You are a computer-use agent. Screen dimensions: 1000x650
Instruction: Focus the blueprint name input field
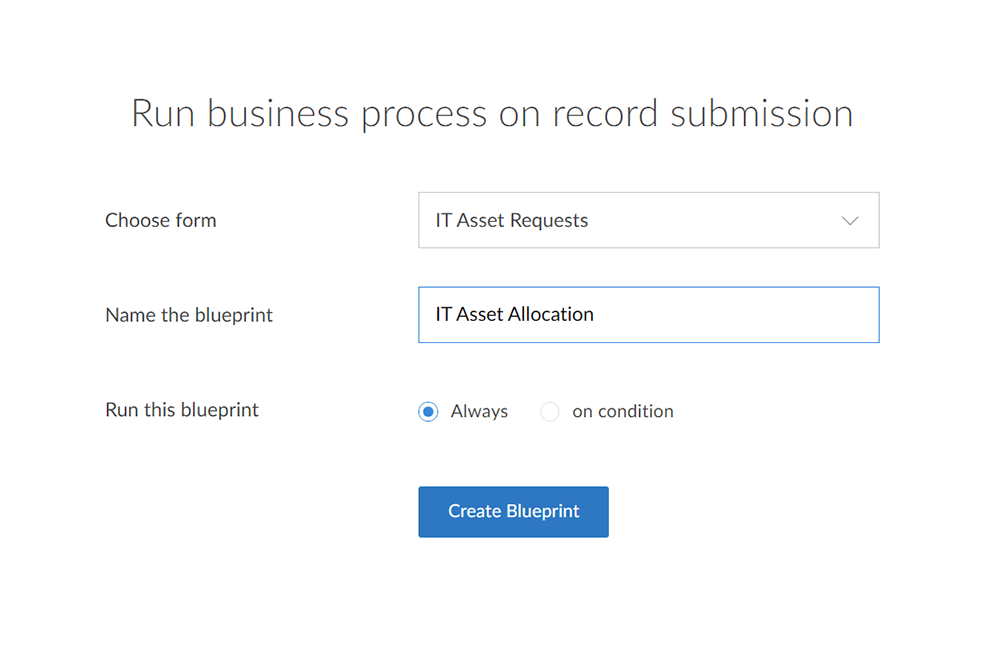649,314
